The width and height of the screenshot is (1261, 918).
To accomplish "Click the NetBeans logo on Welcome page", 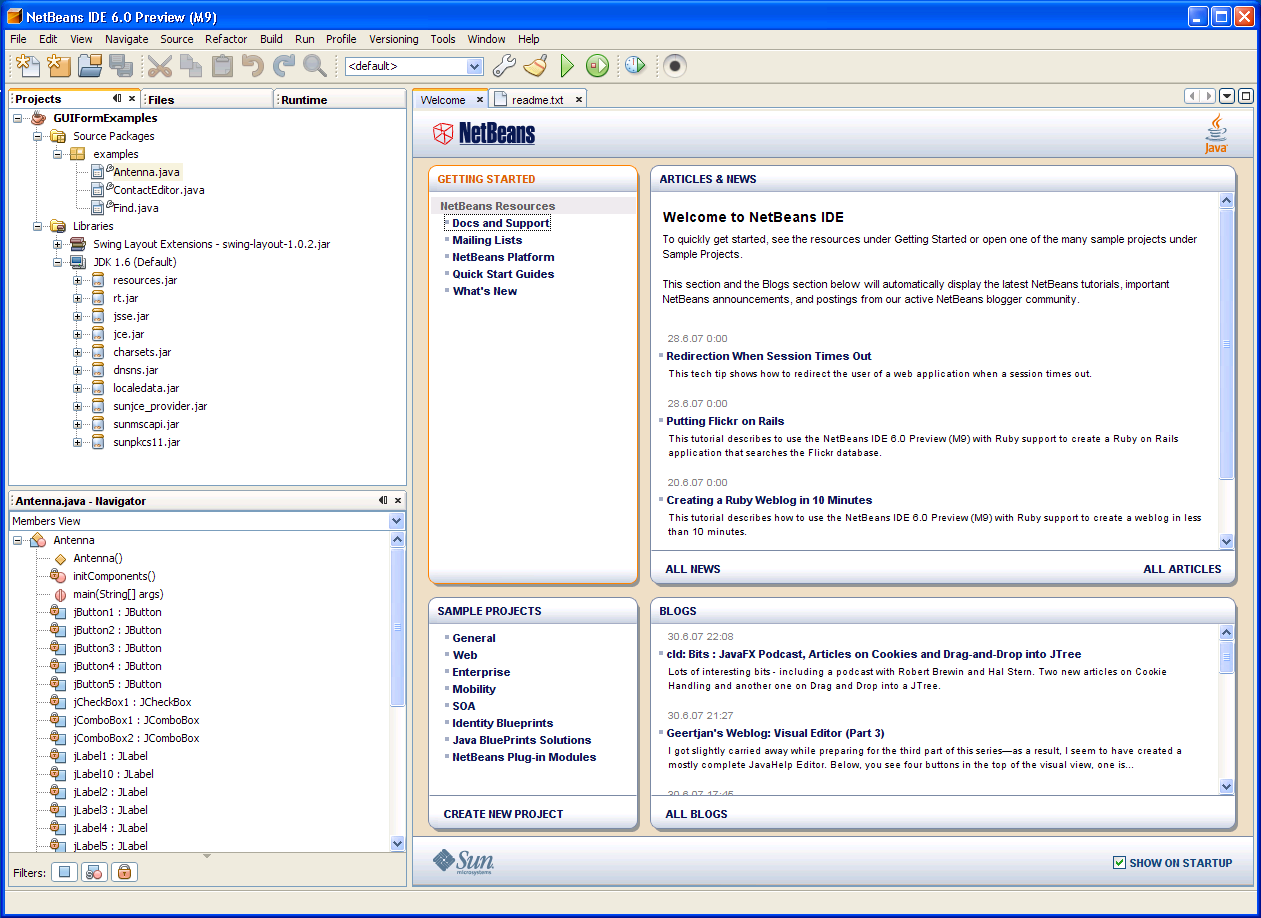I will tap(484, 133).
